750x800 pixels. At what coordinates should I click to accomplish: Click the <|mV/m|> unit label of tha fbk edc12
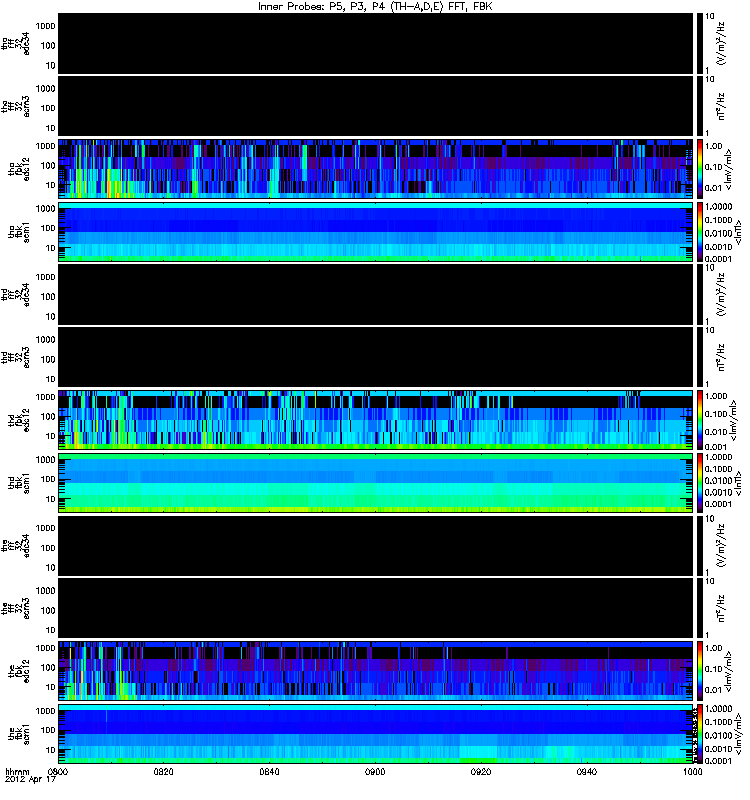point(729,169)
